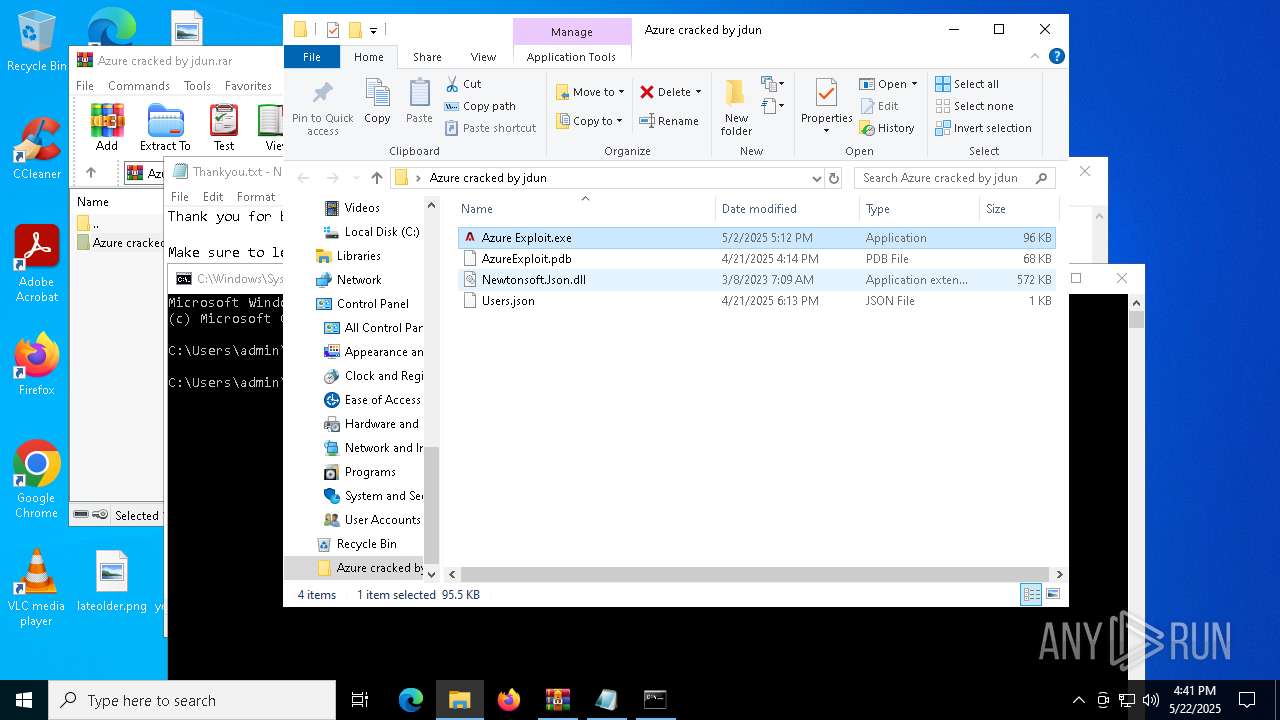Open the Move to dropdown
Image resolution: width=1280 pixels, height=720 pixels.
(590, 92)
